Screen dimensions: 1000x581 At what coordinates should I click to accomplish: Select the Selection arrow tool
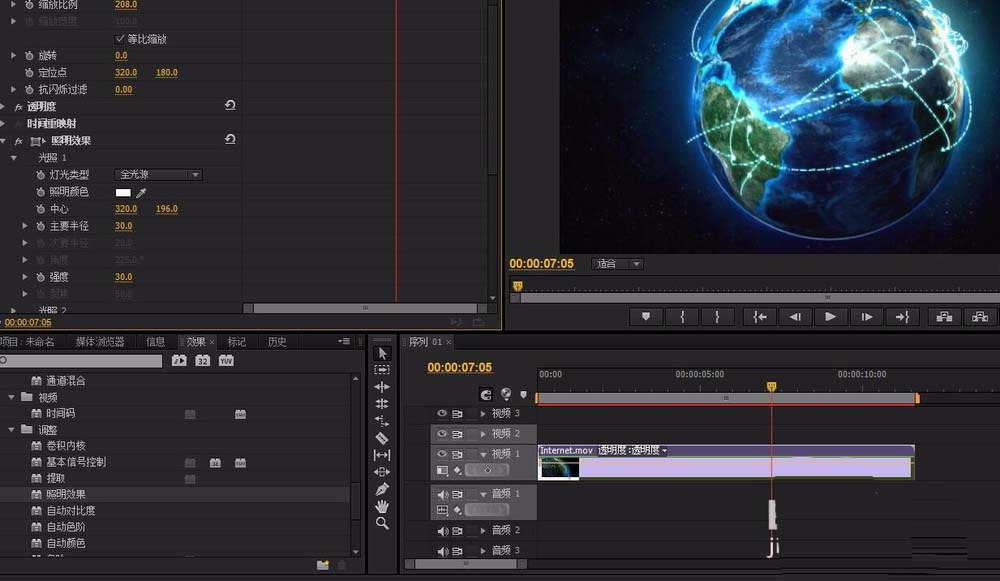coord(382,353)
